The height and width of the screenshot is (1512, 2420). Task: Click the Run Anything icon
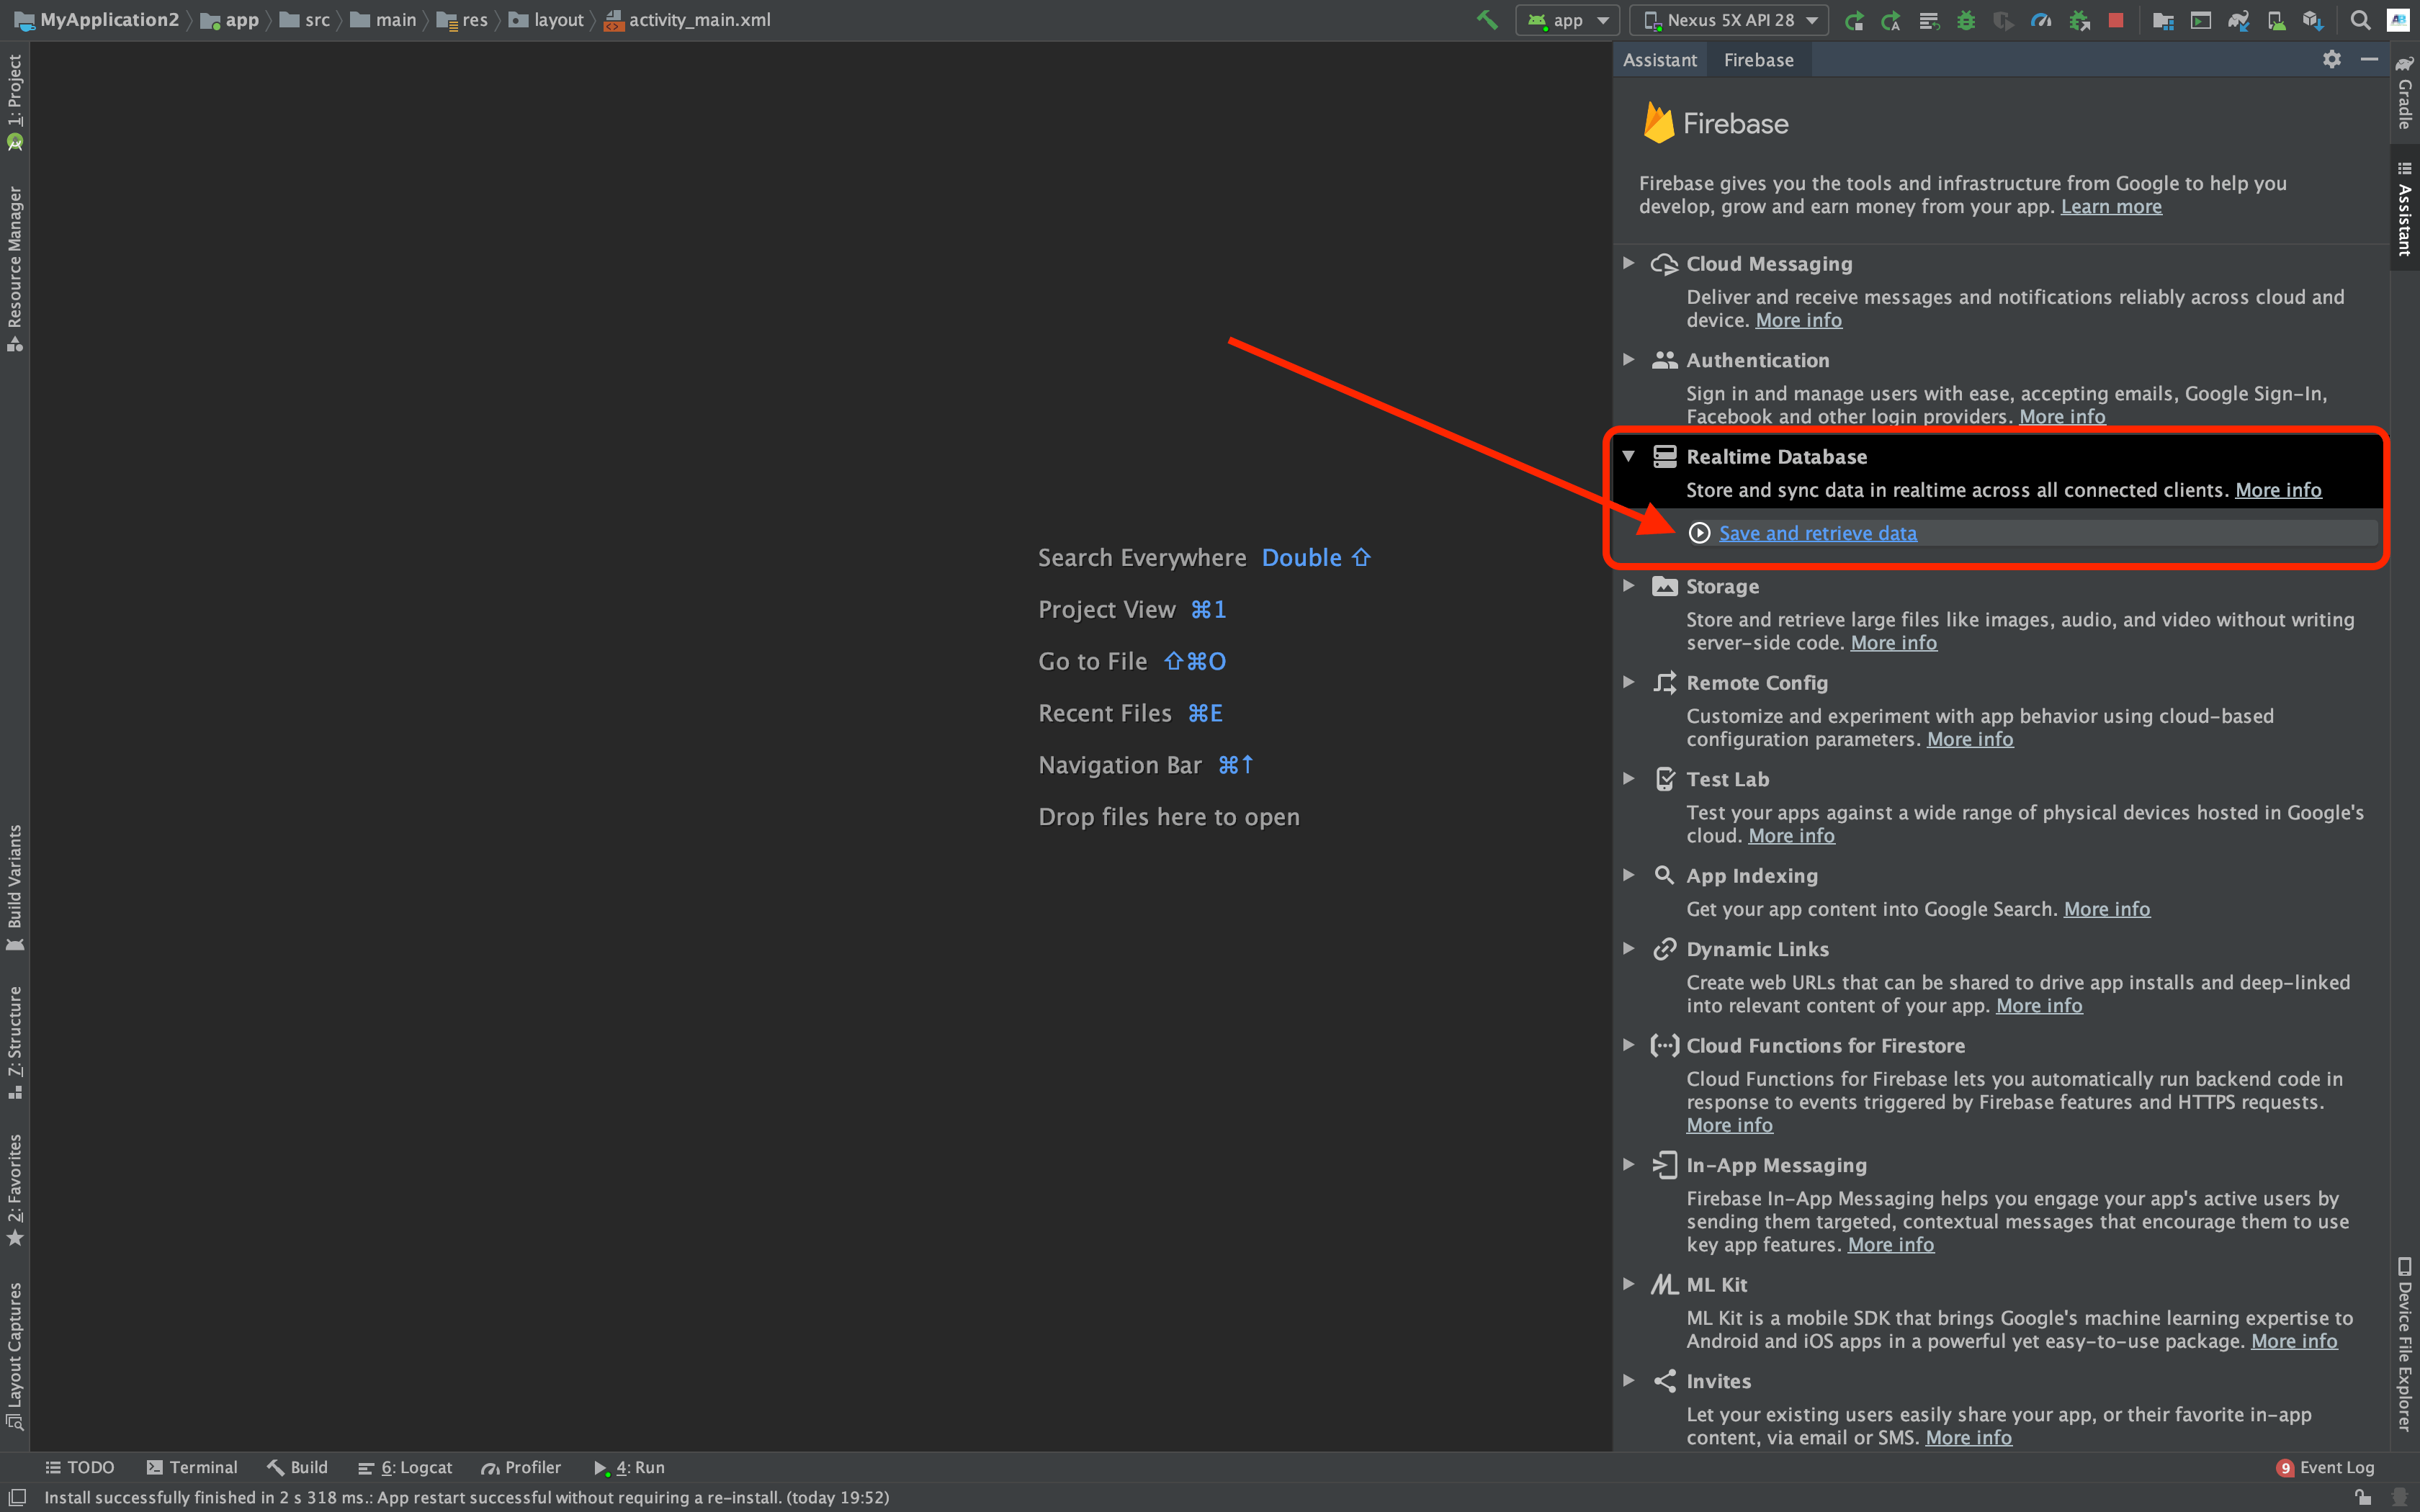pyautogui.click(x=2201, y=20)
